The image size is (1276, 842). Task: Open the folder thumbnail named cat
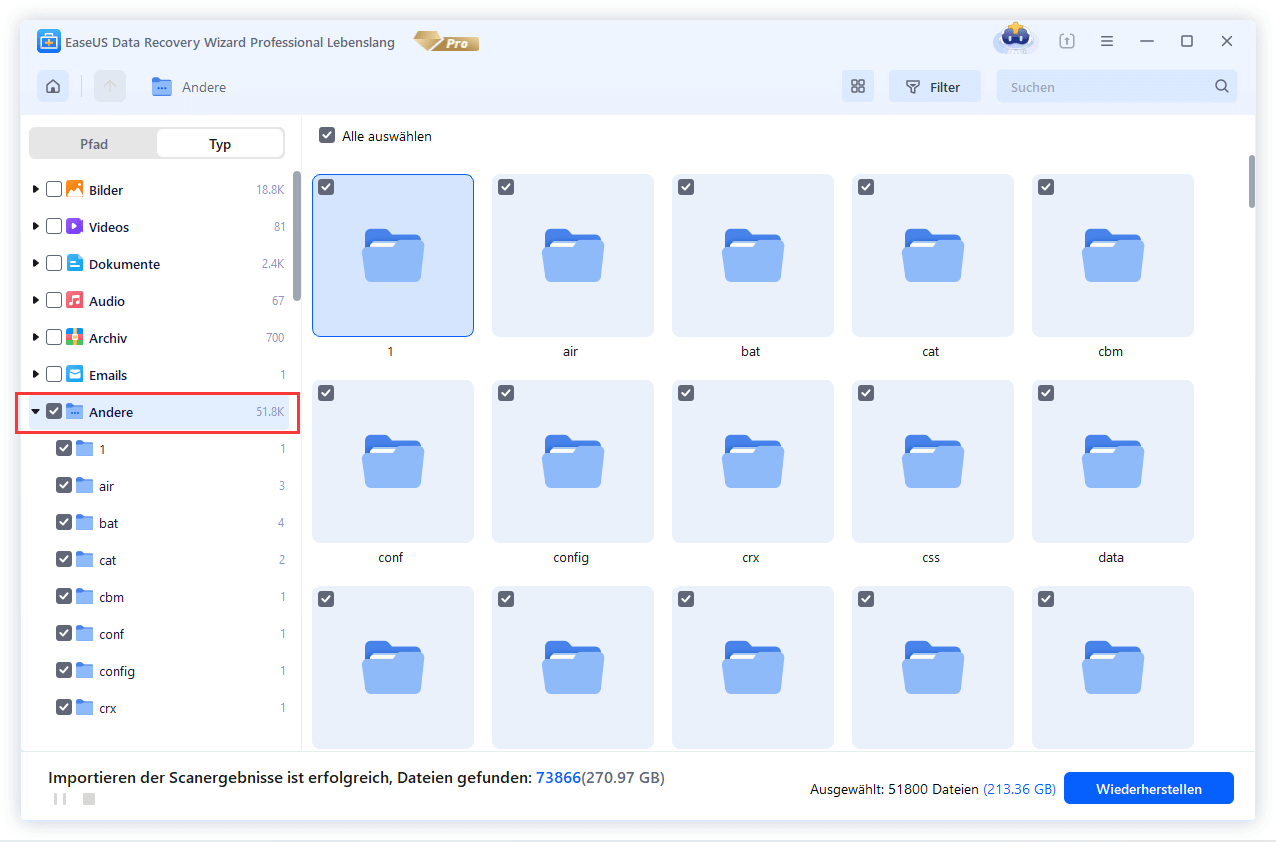933,255
